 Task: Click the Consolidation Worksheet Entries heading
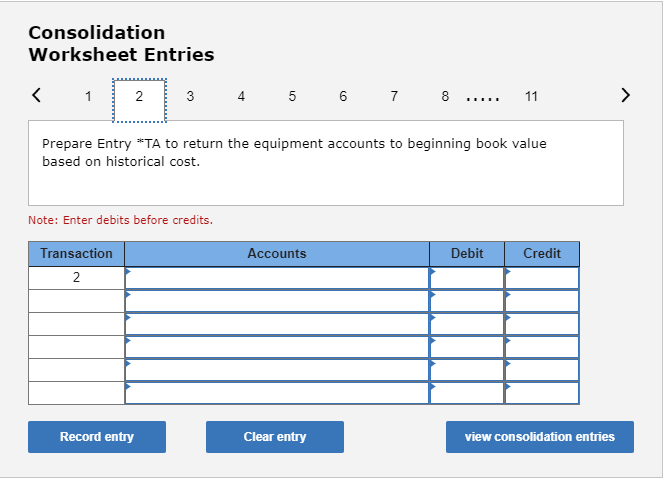(121, 43)
